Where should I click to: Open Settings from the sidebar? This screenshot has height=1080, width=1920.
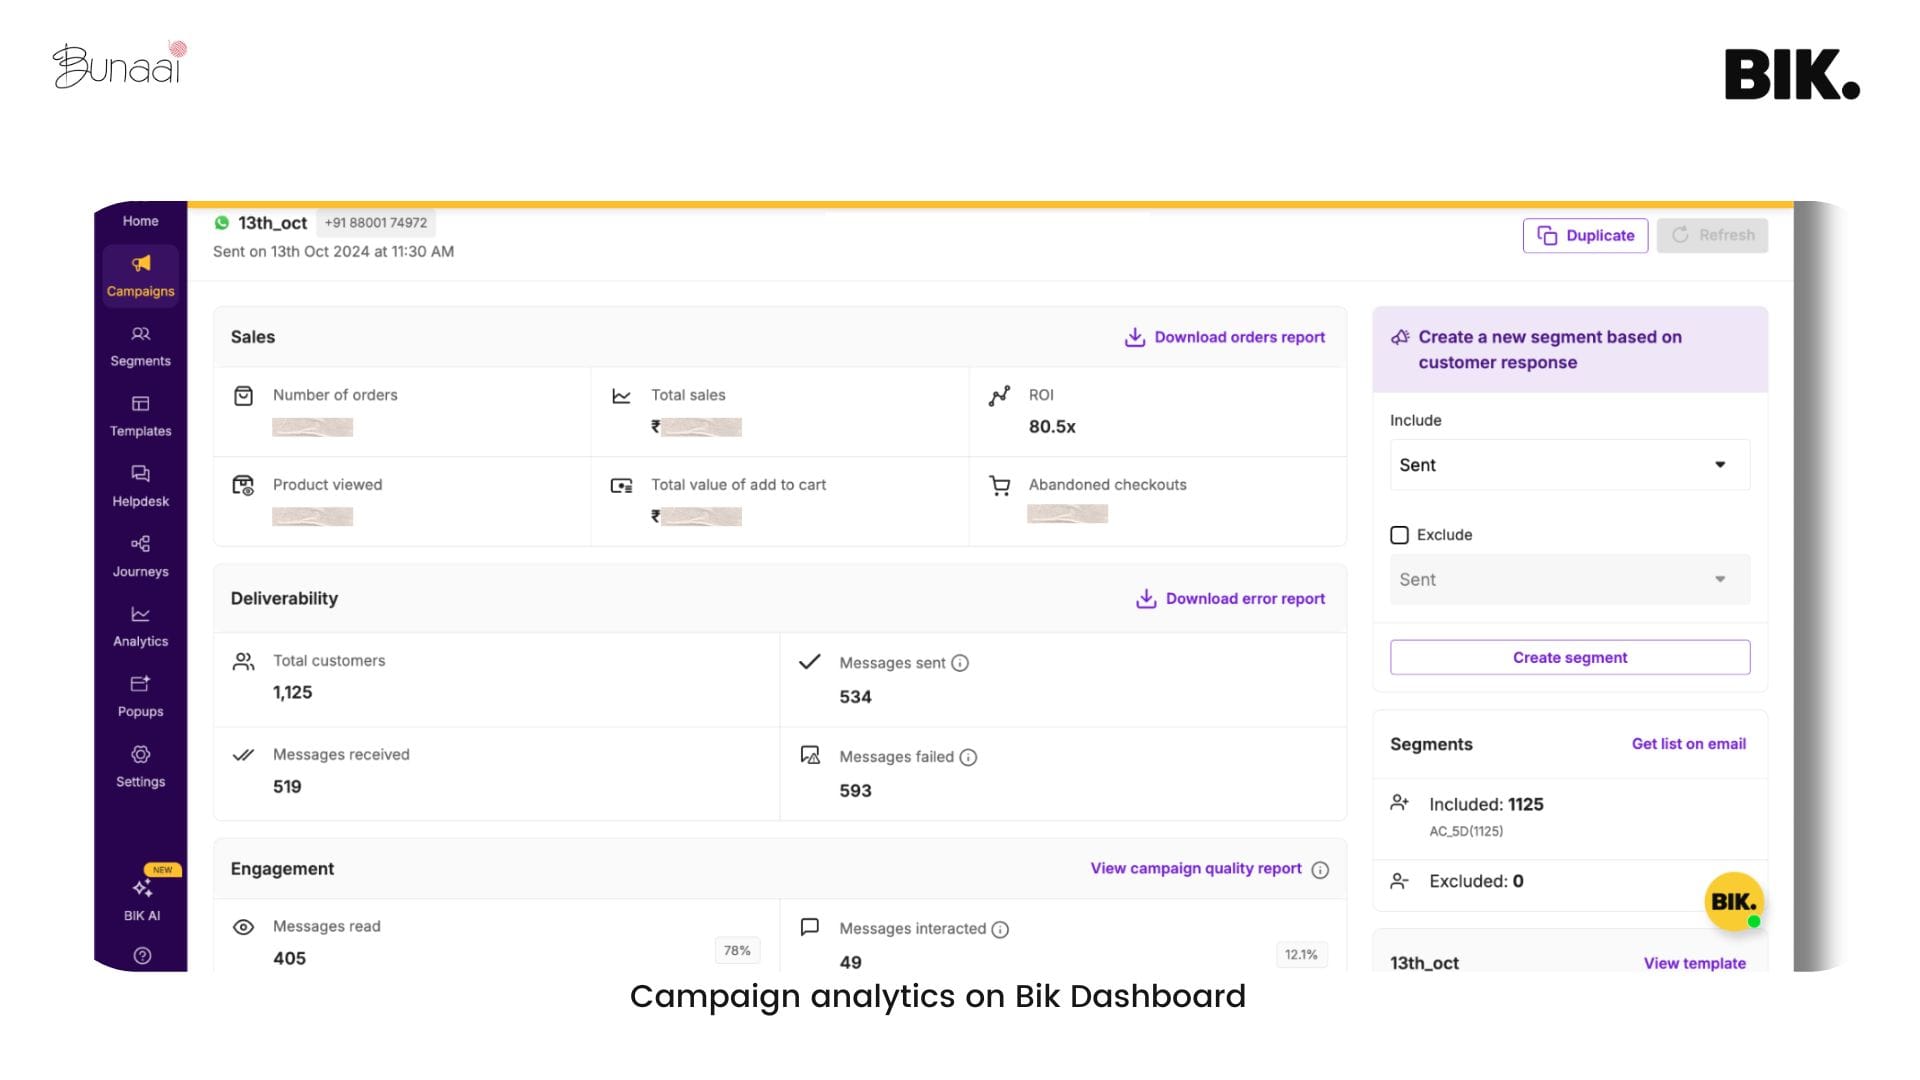click(140, 753)
